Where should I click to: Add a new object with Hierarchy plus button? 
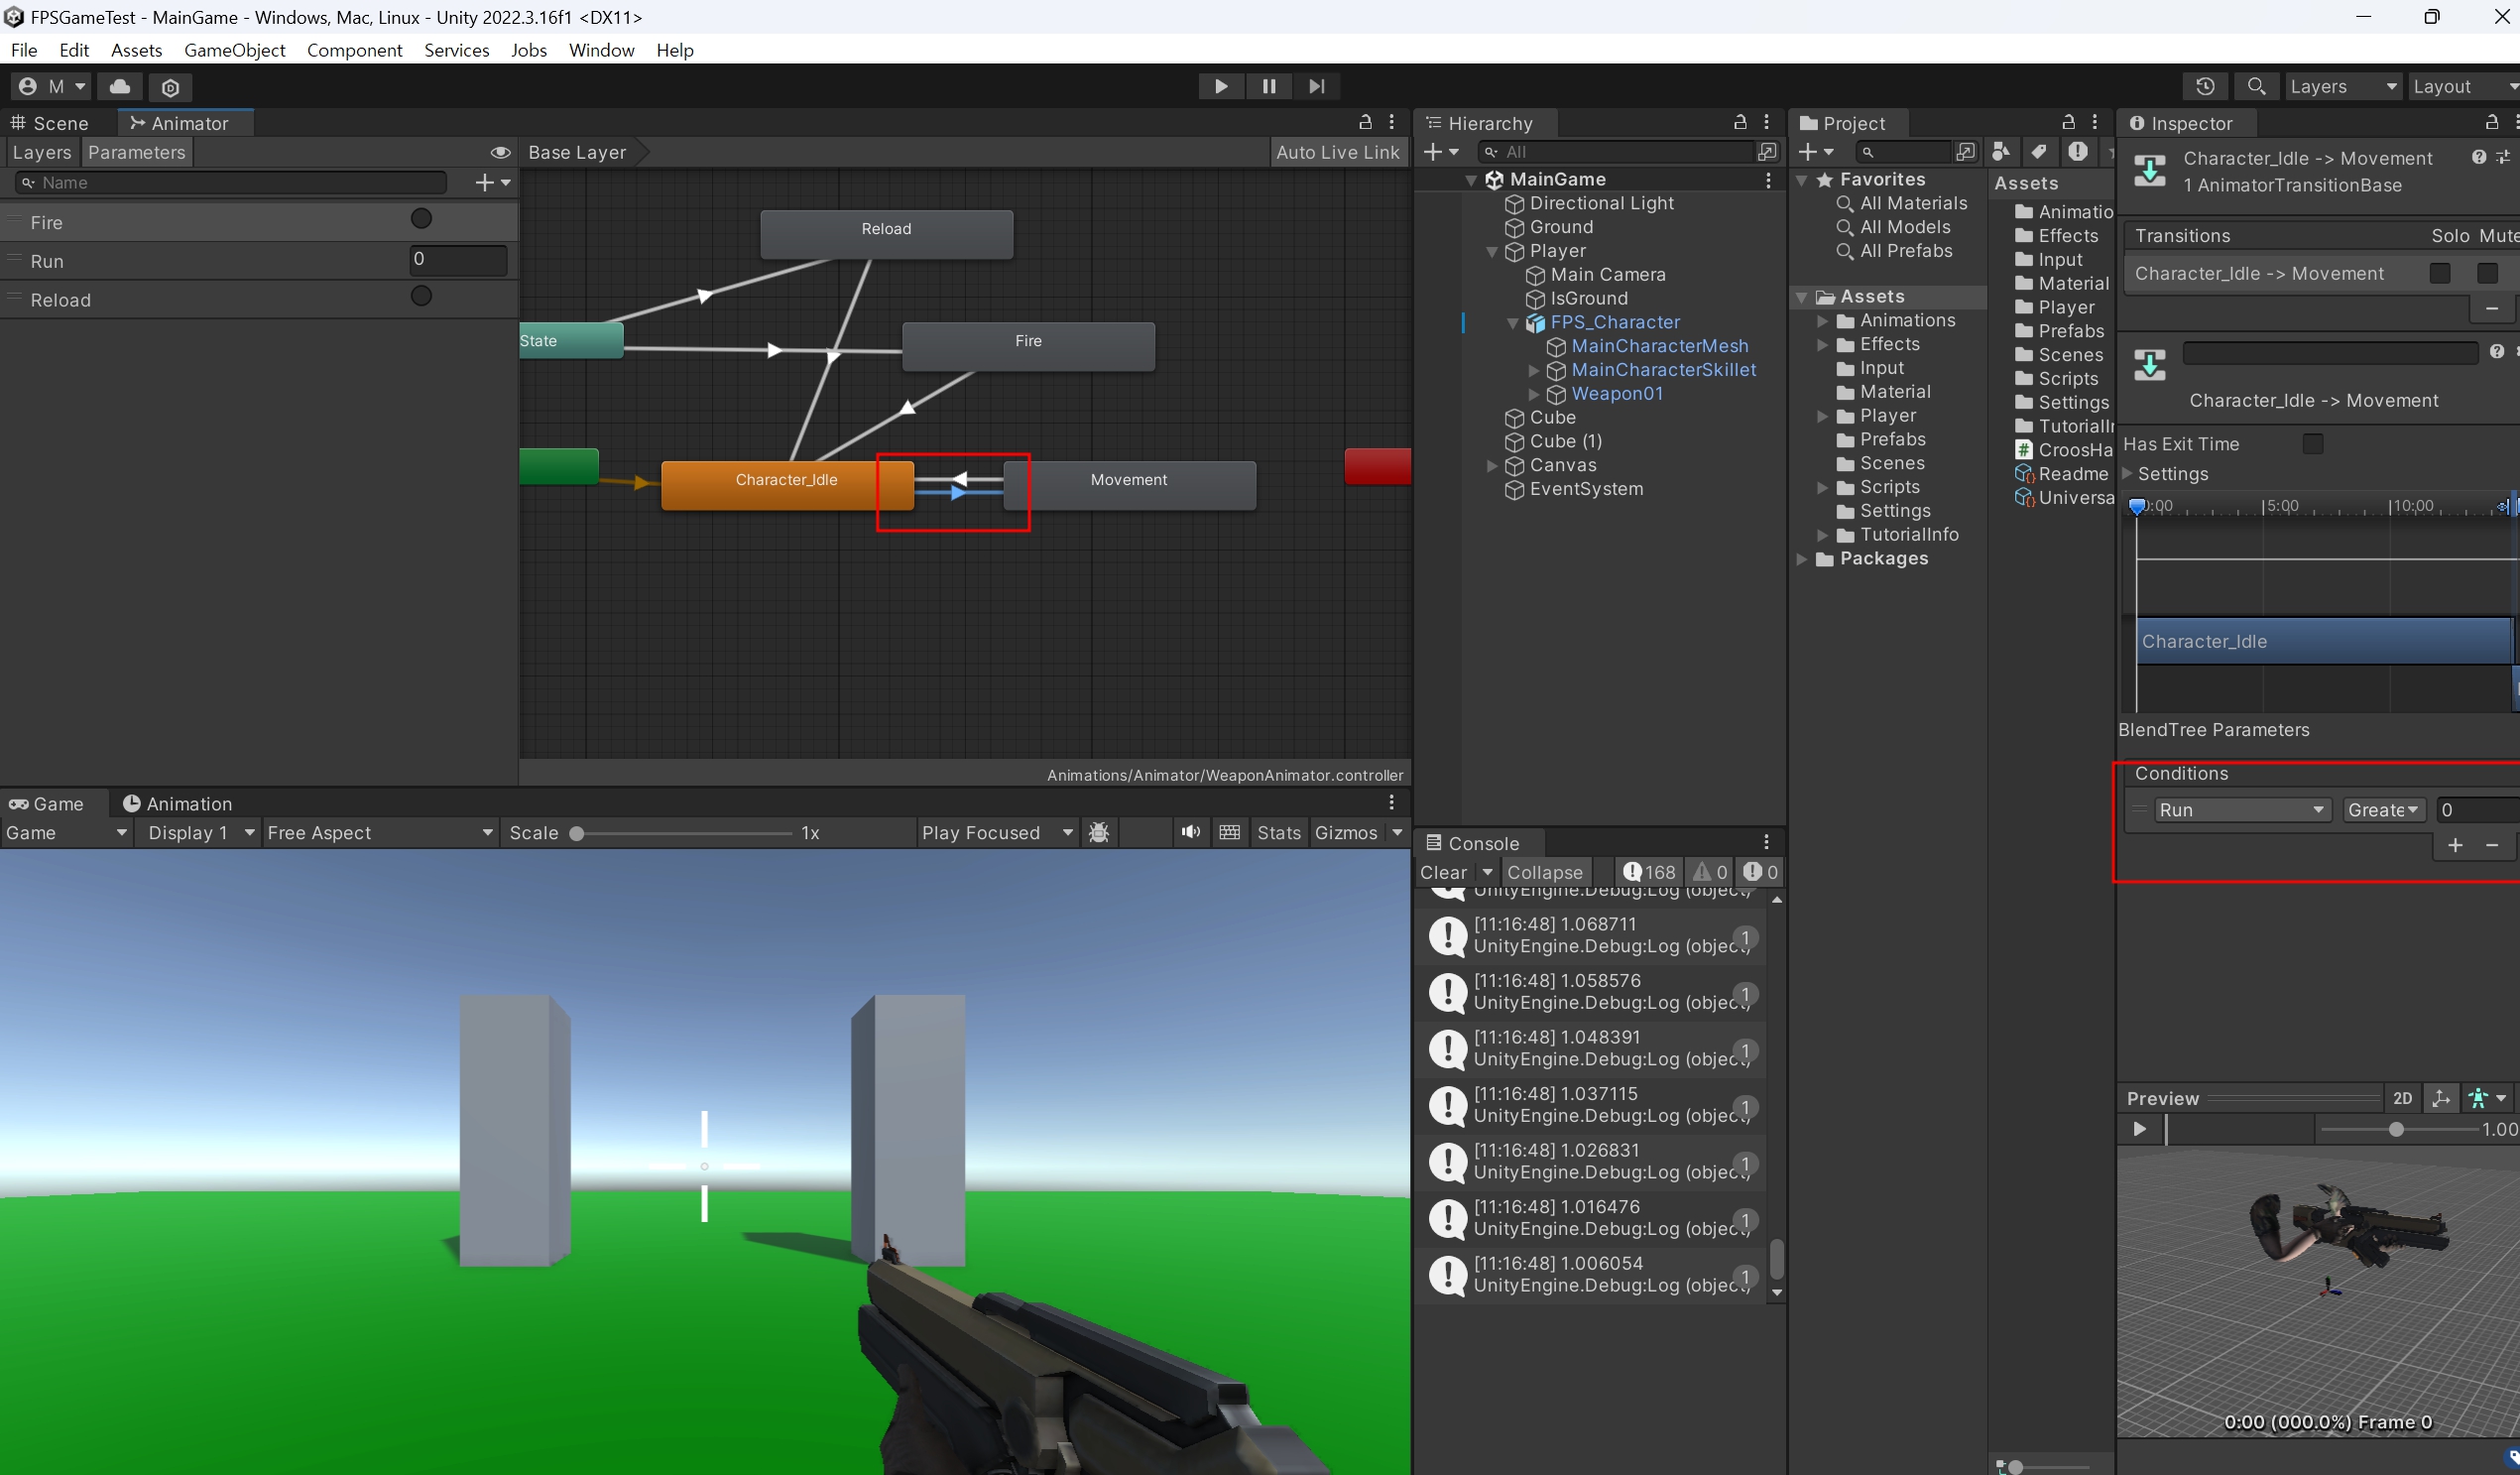1440,152
